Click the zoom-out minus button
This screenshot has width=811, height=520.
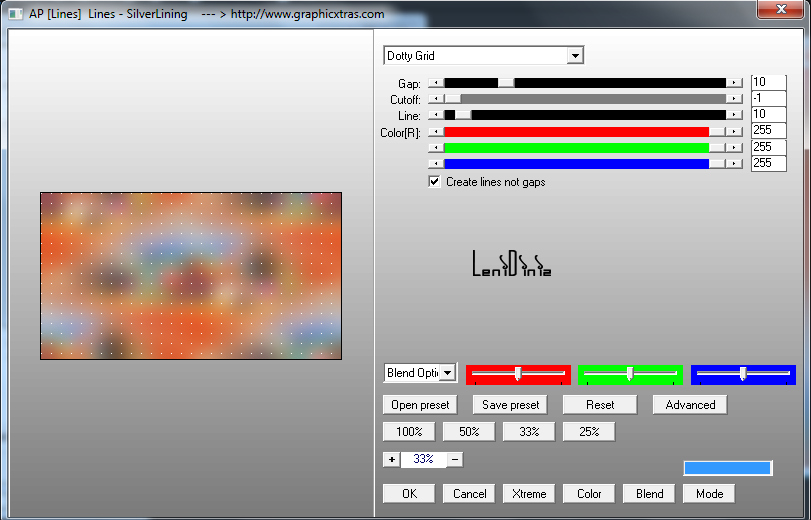(x=454, y=459)
